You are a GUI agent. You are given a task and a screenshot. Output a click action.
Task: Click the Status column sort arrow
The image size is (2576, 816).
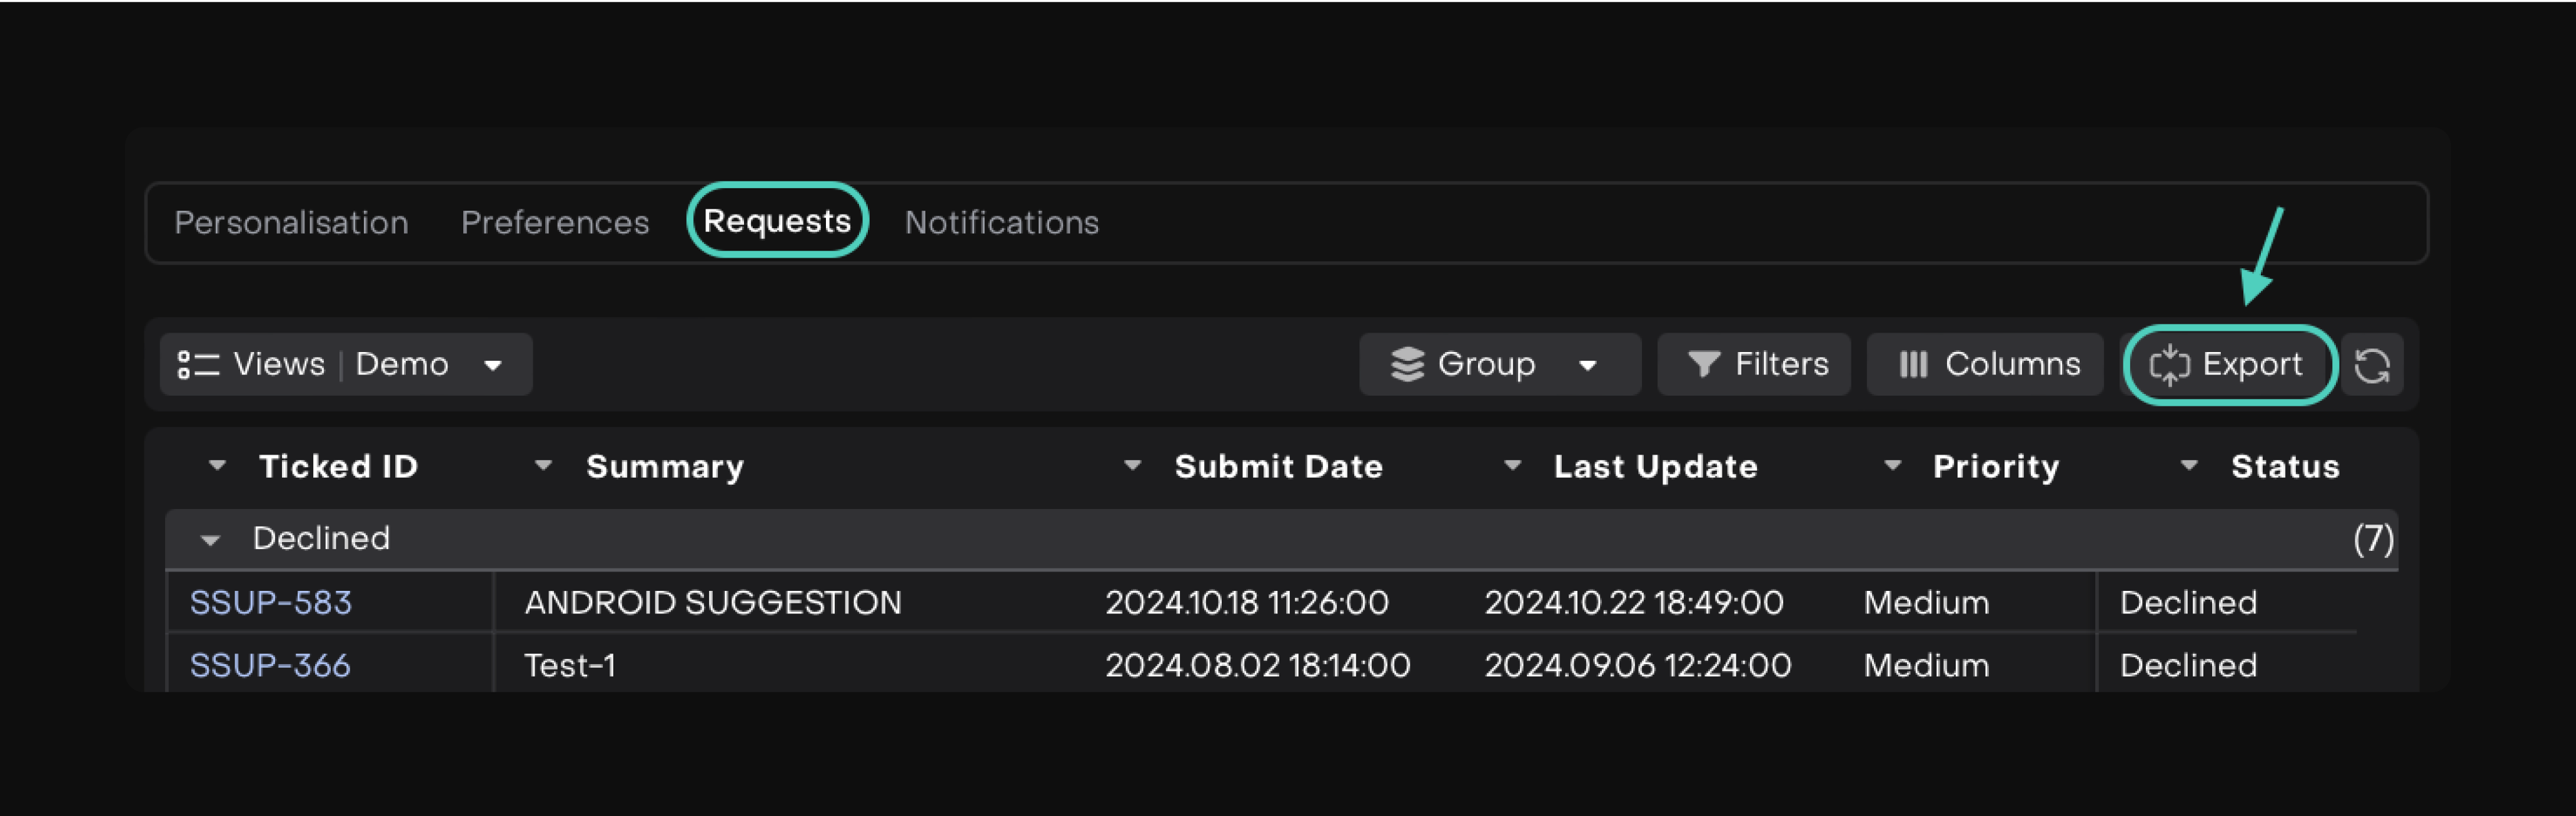2189,466
